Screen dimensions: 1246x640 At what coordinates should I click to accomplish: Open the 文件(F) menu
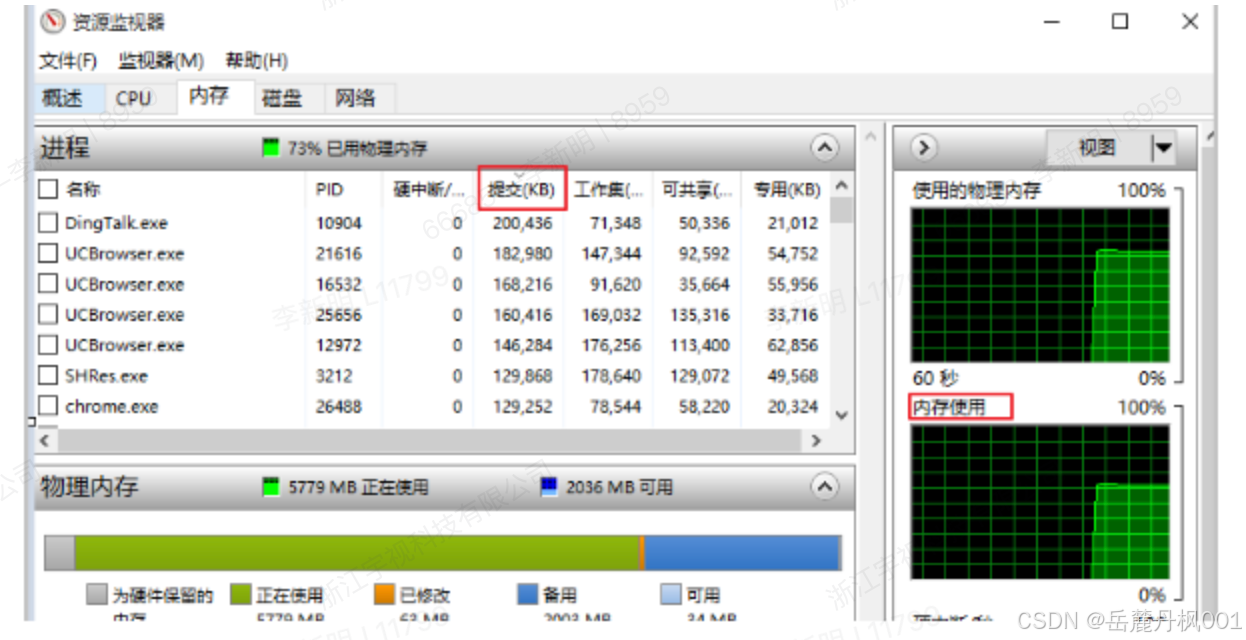[68, 61]
